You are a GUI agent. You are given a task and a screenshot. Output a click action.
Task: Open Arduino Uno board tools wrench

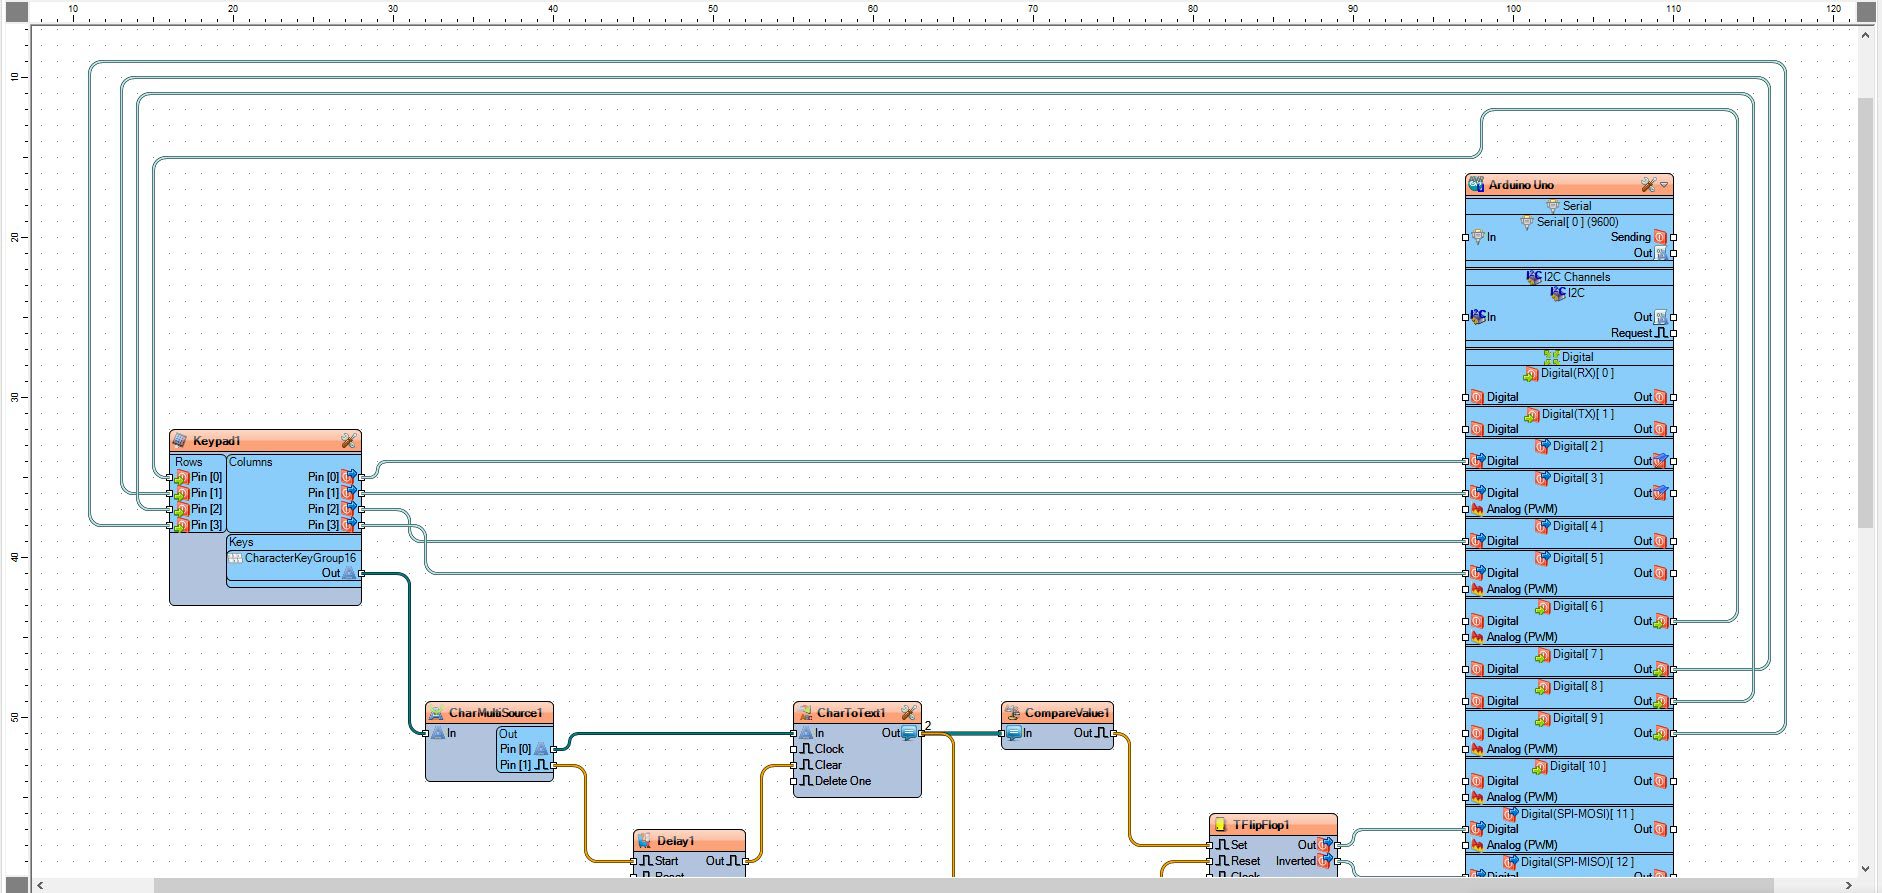point(1648,185)
